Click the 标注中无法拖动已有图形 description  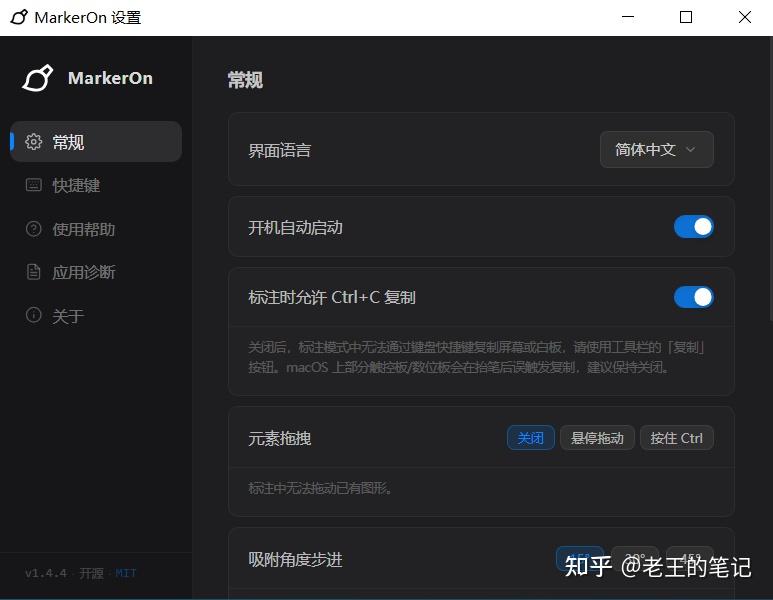click(320, 488)
